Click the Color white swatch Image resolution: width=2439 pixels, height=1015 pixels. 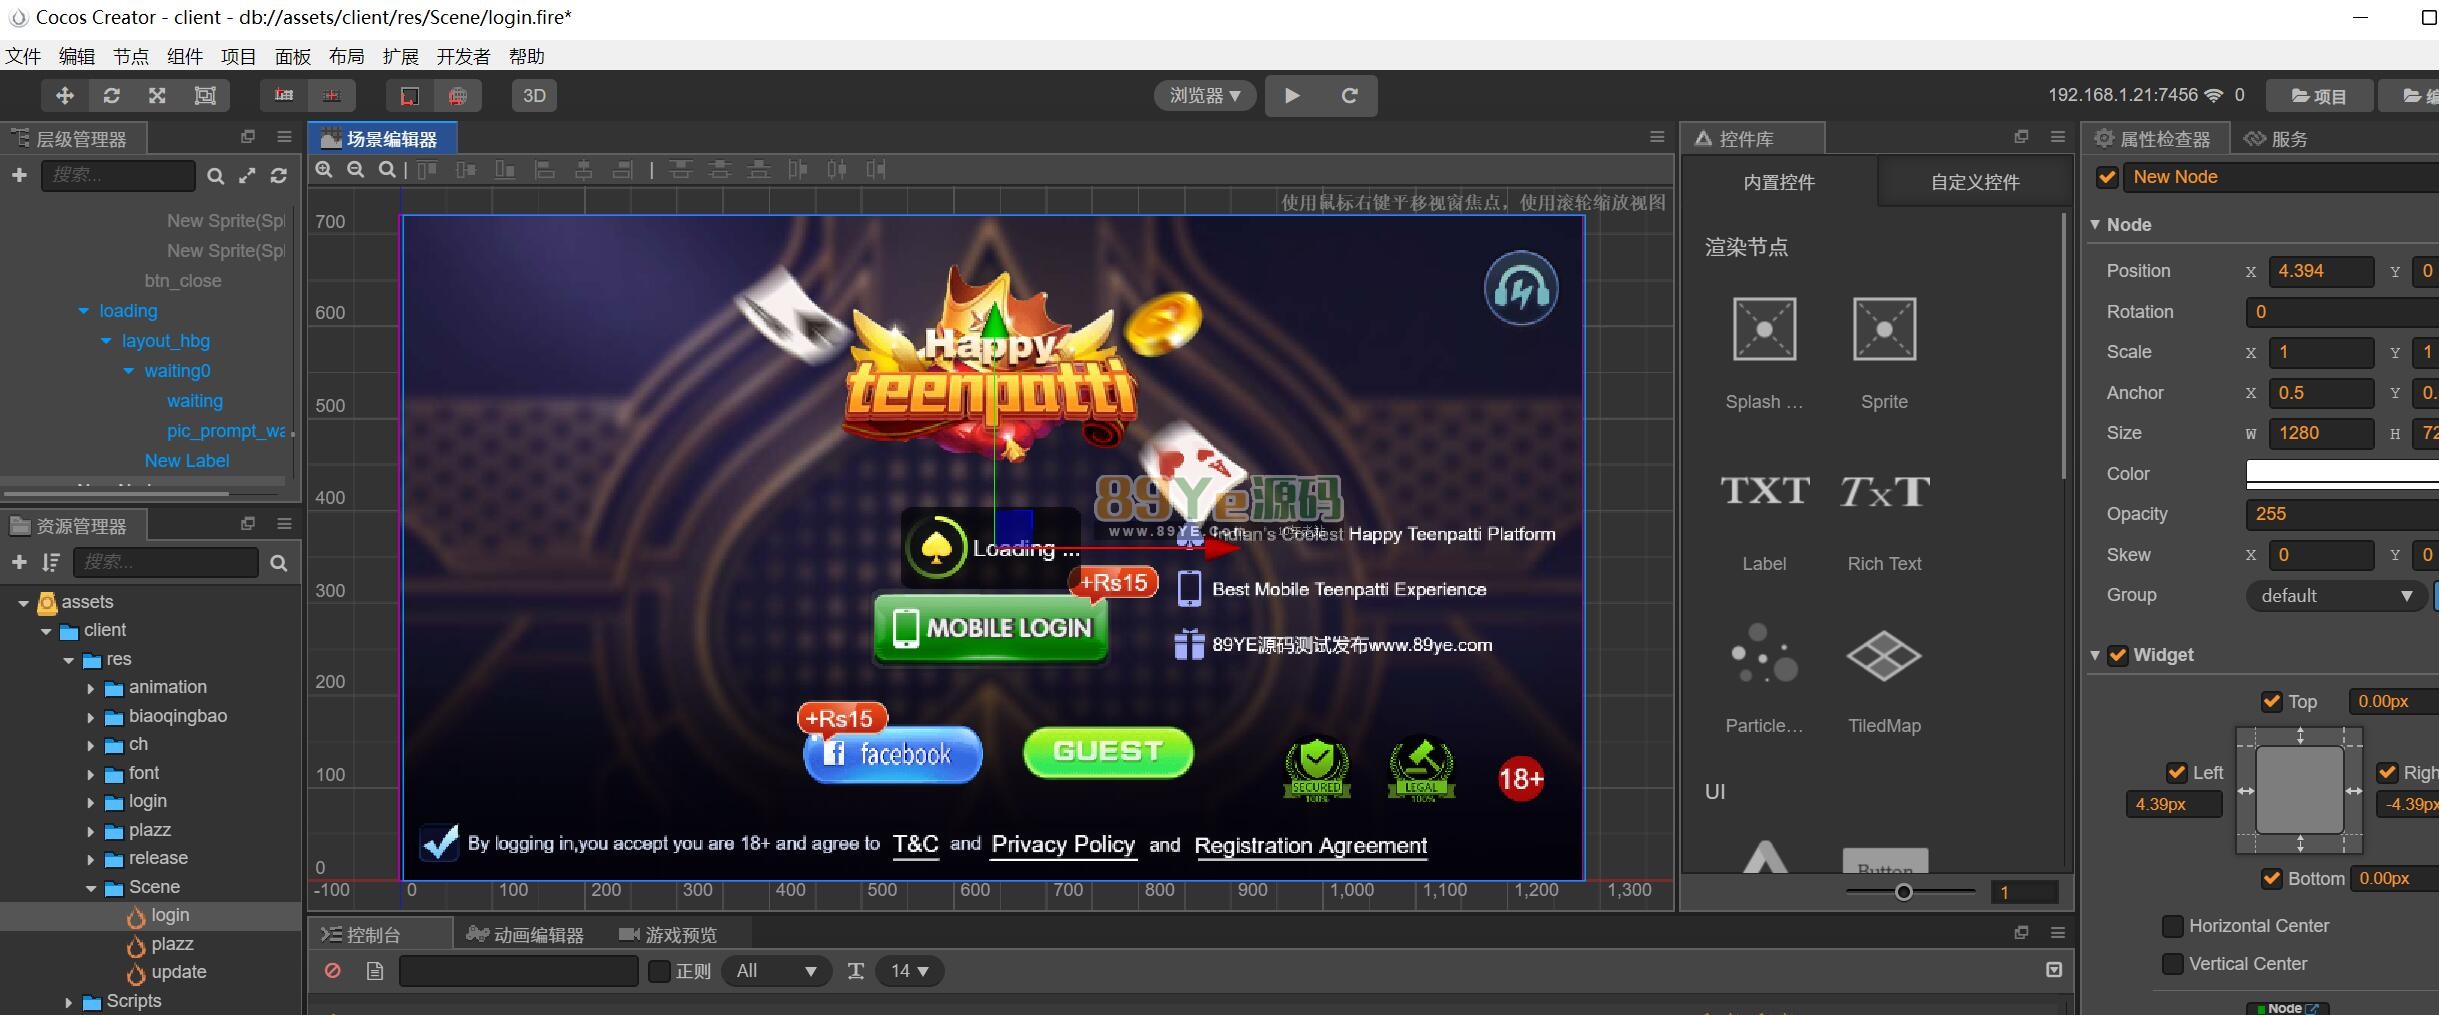pyautogui.click(x=2342, y=474)
